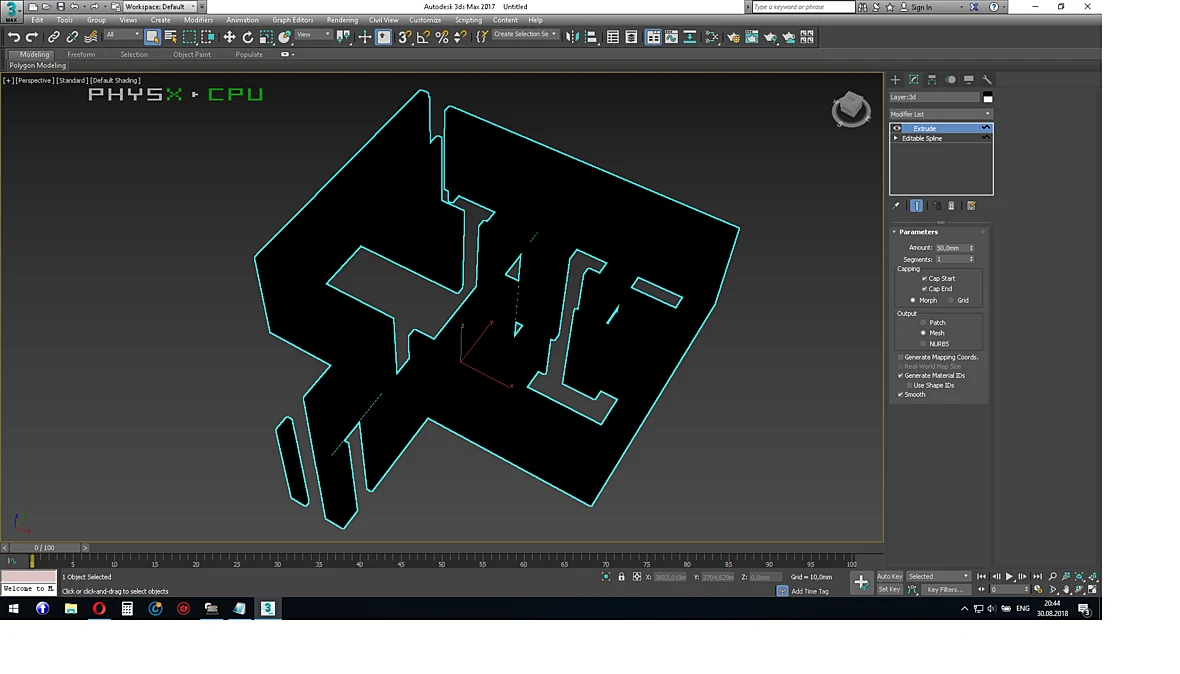Expand the Editable Spline stack entry

pos(896,138)
